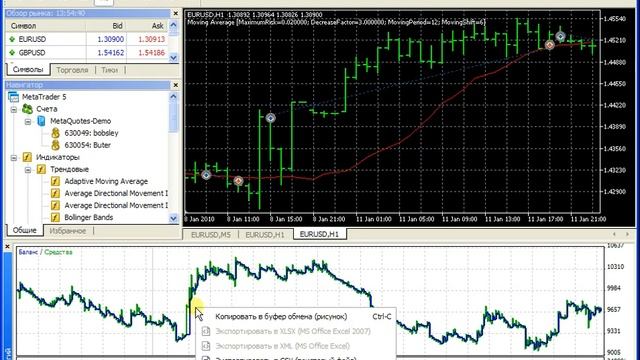Select account icon for 630054: Buter
Screen dimensions: 640x360
coord(56,145)
